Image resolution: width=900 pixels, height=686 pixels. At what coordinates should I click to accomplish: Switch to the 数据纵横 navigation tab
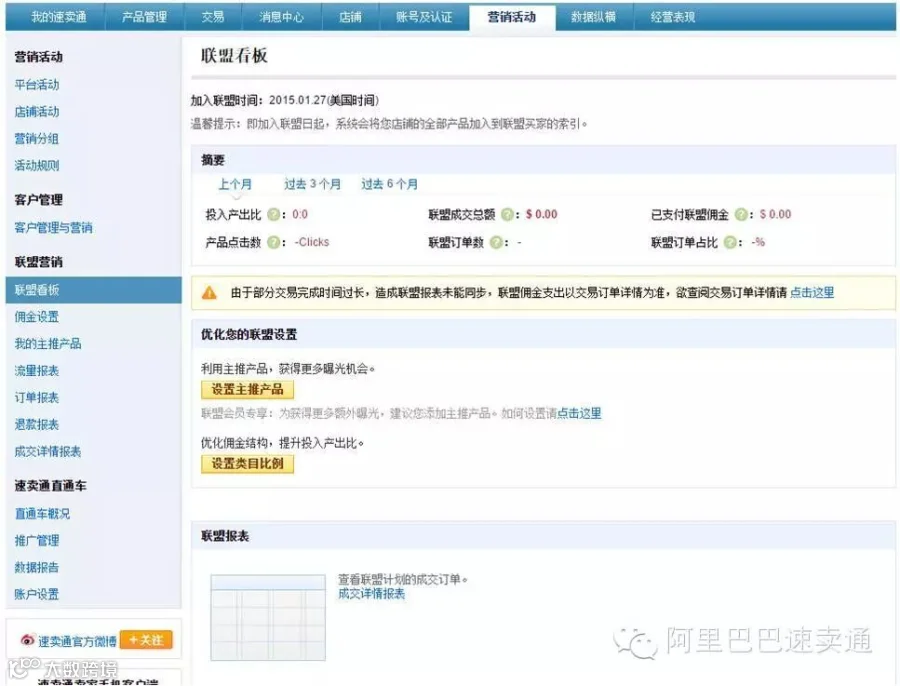point(593,17)
